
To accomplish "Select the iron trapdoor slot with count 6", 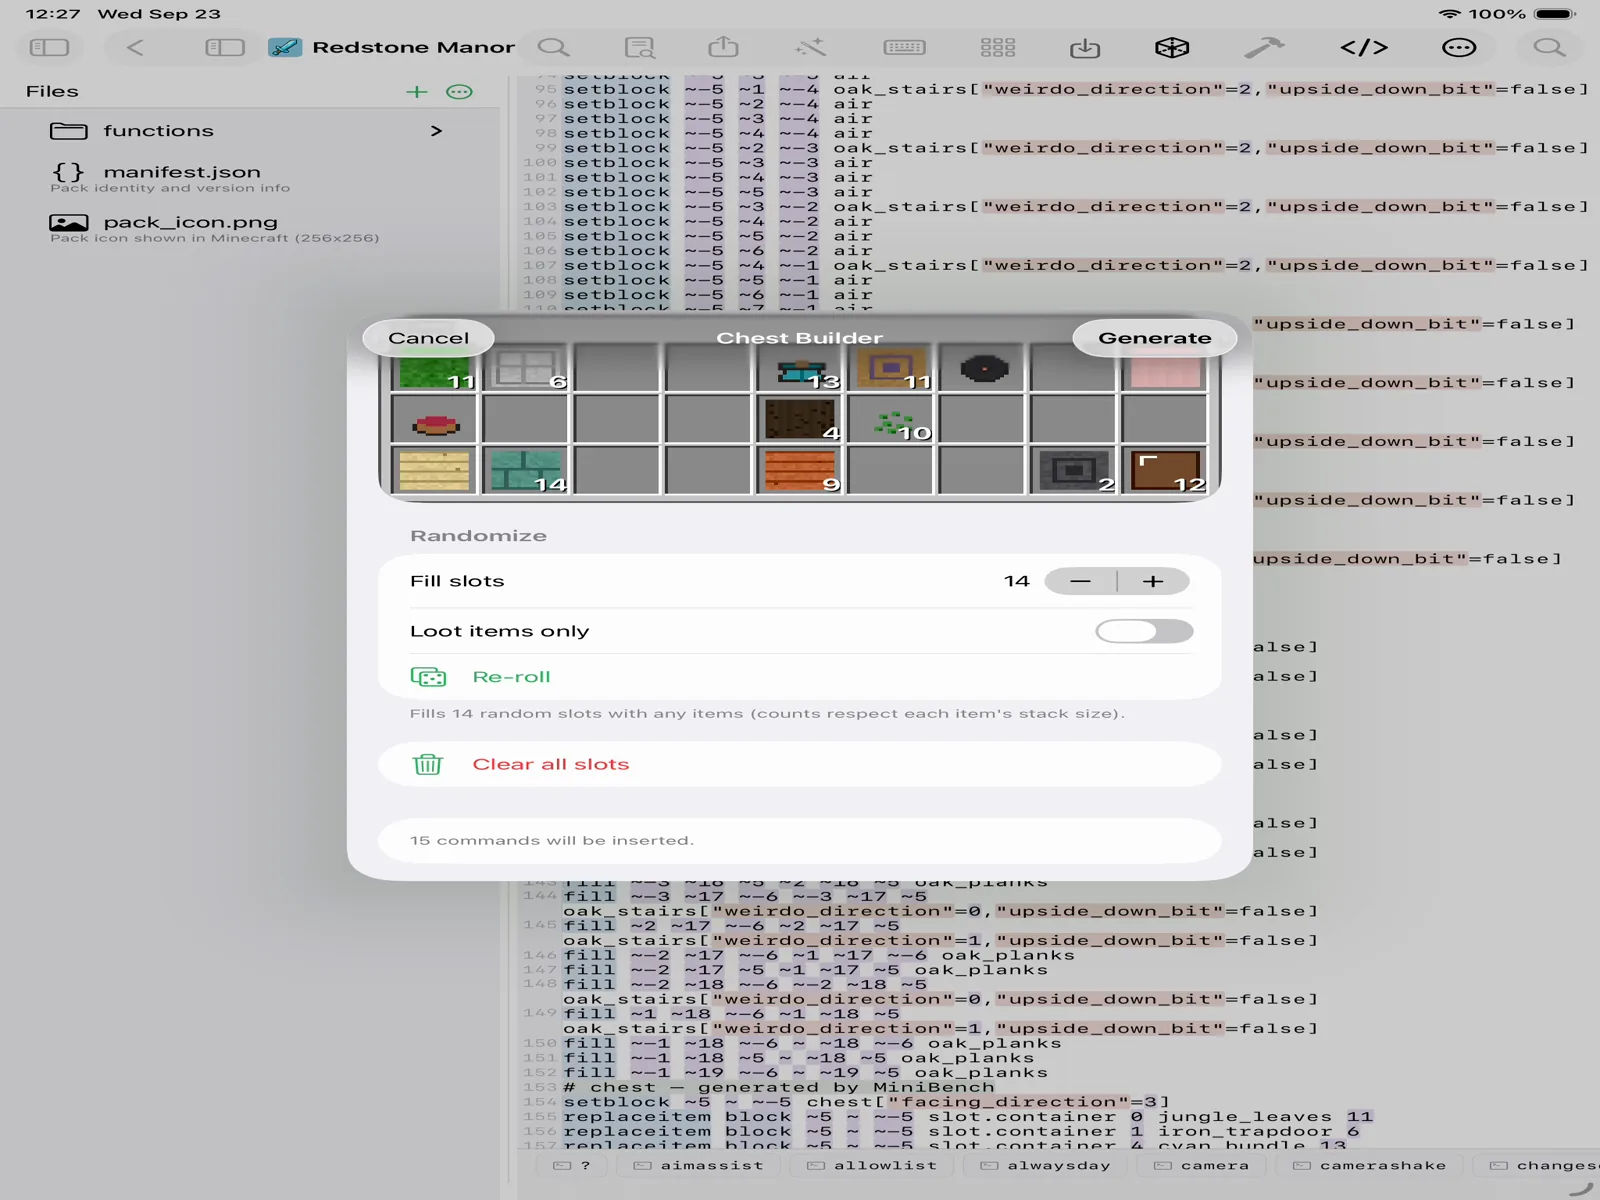I will pos(526,372).
